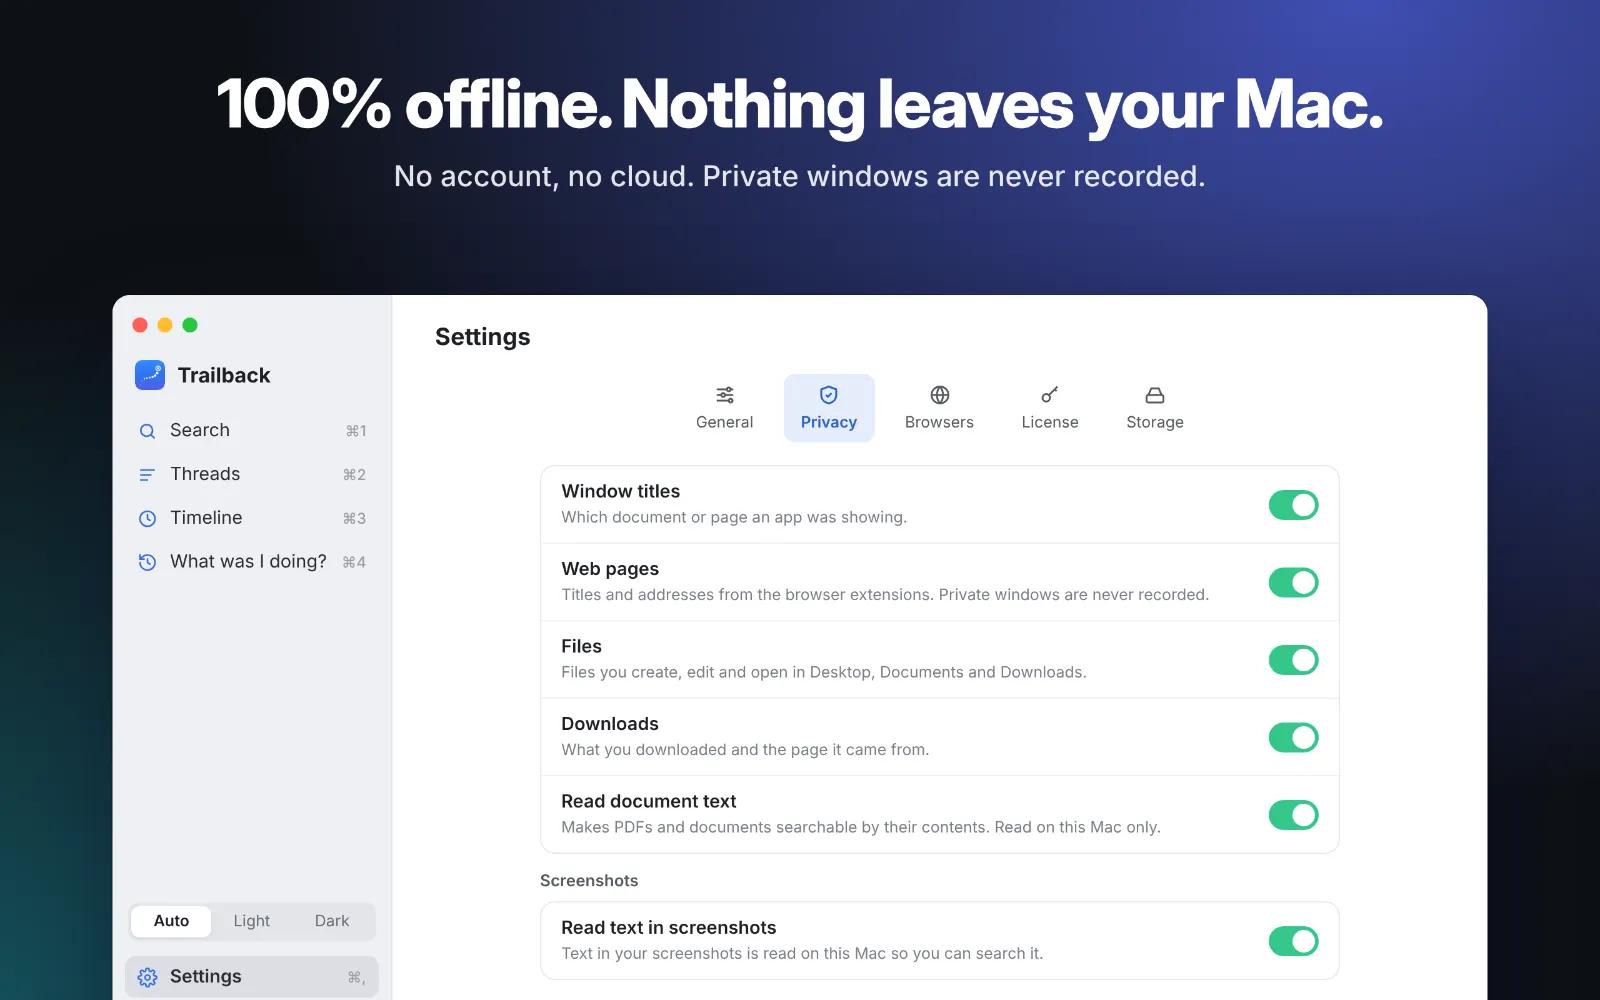Open Search via magnifier icon in sidebar

pos(147,431)
